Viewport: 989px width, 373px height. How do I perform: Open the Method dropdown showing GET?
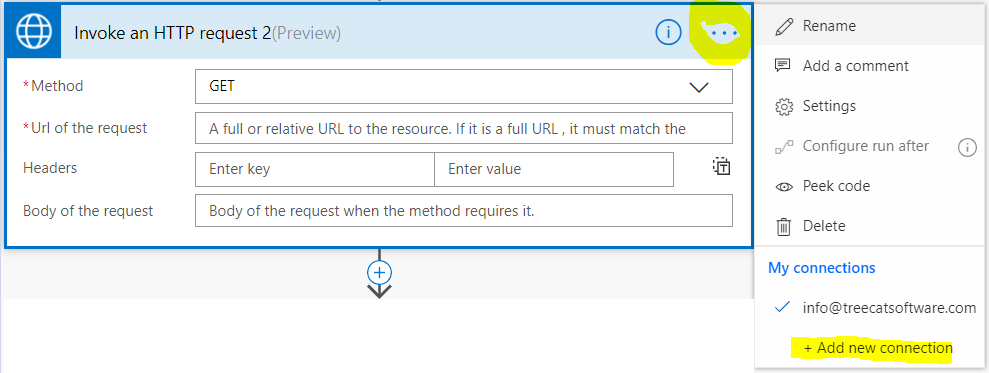464,86
